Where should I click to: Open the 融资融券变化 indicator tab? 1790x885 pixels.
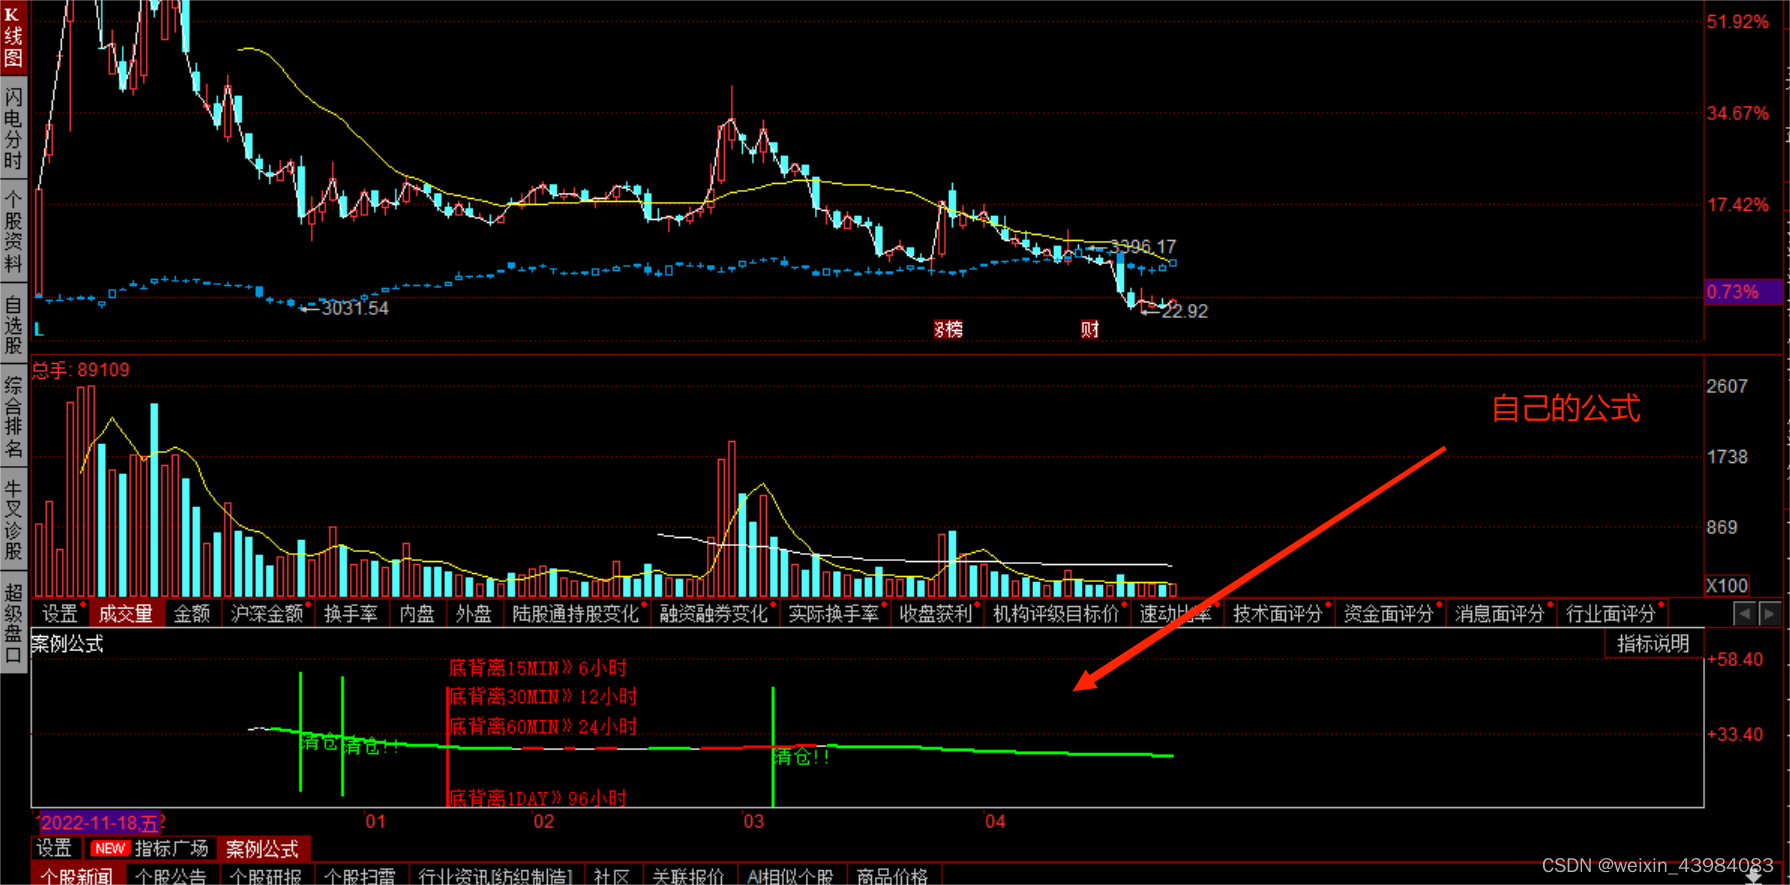click(x=714, y=614)
